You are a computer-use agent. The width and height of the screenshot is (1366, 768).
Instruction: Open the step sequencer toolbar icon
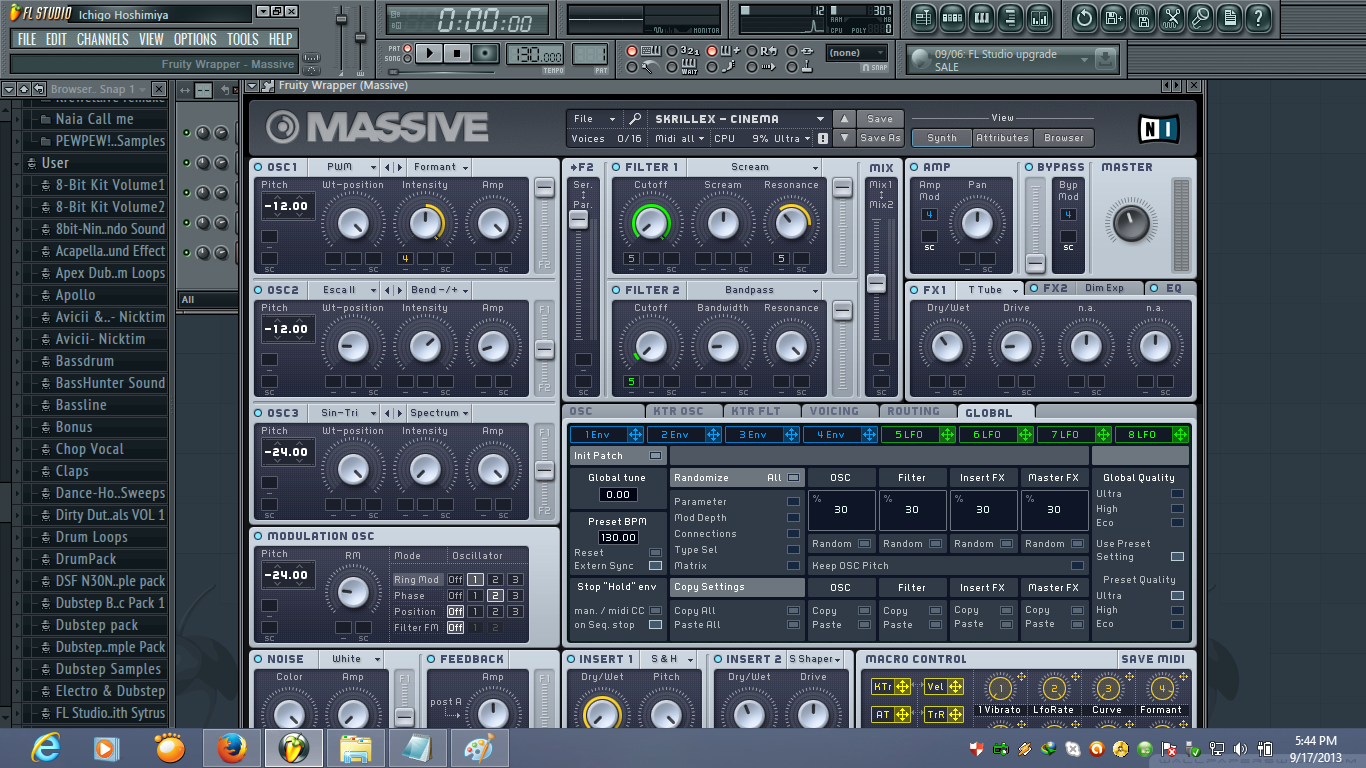952,17
